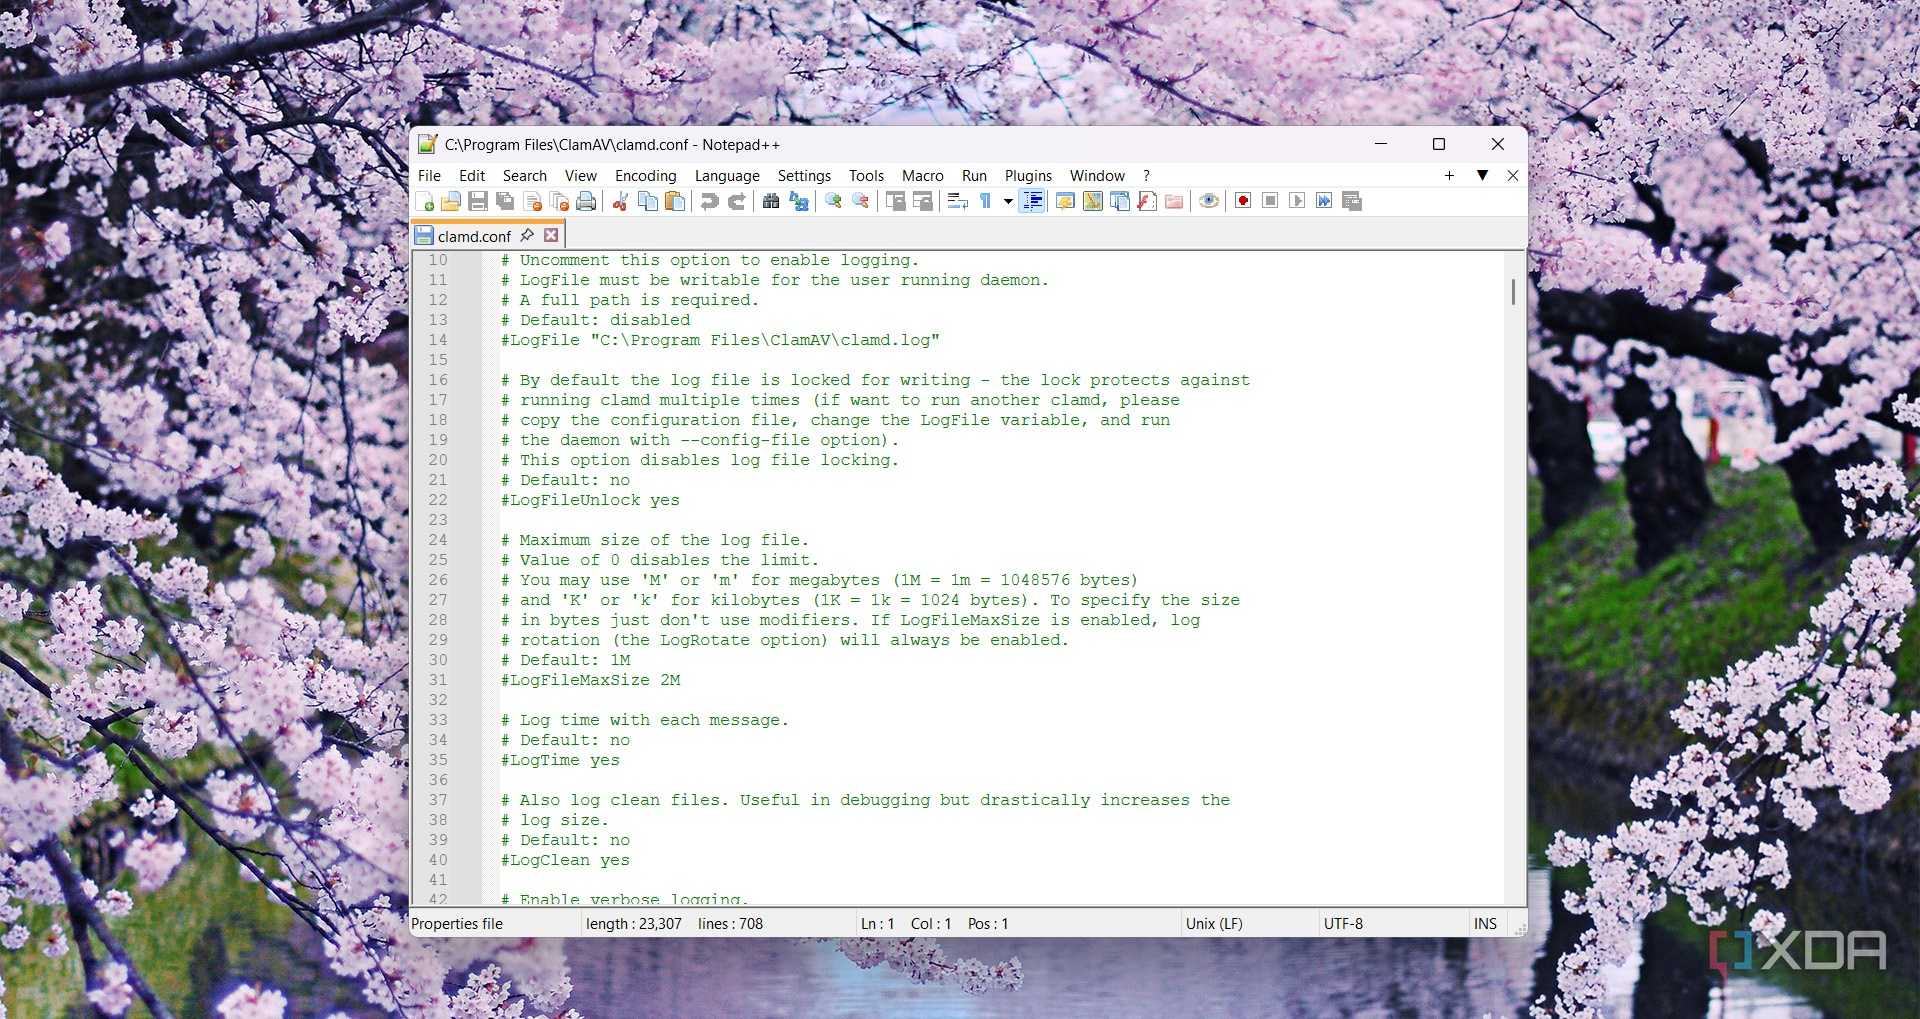The width and height of the screenshot is (1920, 1019).
Task: Create a new file with toolbar icon
Action: (424, 202)
